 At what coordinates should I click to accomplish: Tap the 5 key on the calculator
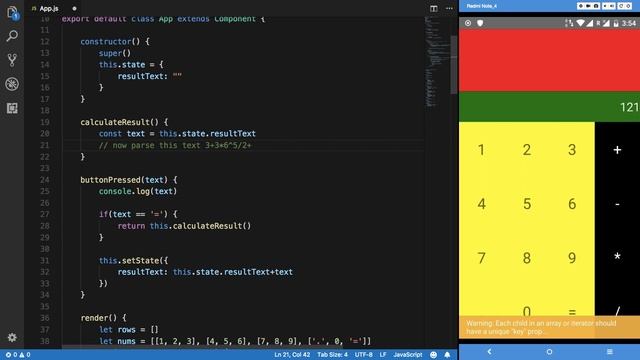527,204
